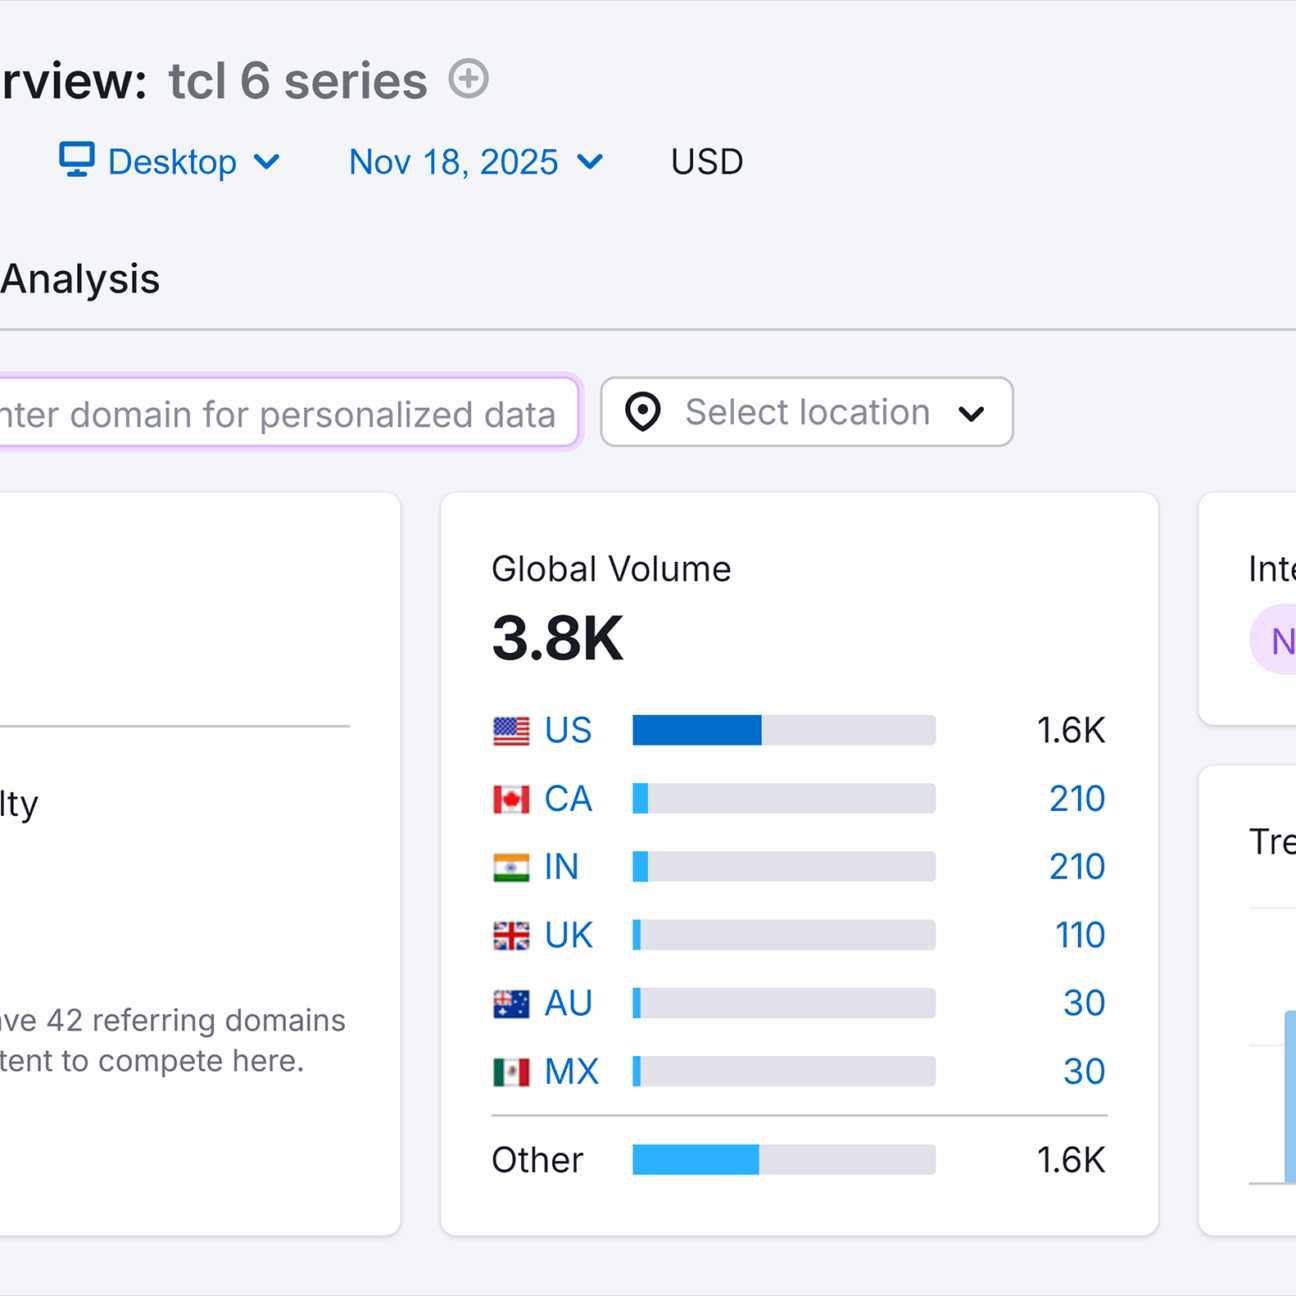
Task: Click the plus icon beside tcl 6 series
Action: [468, 79]
